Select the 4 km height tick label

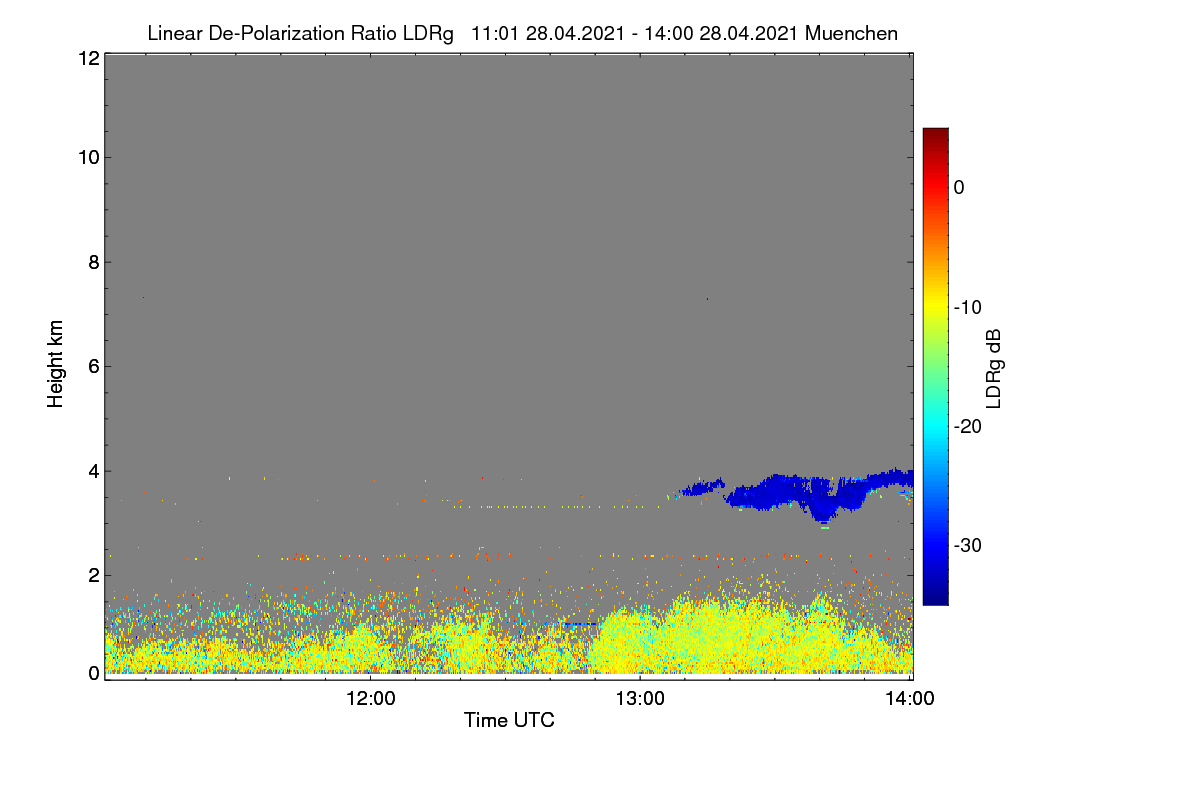[x=93, y=471]
